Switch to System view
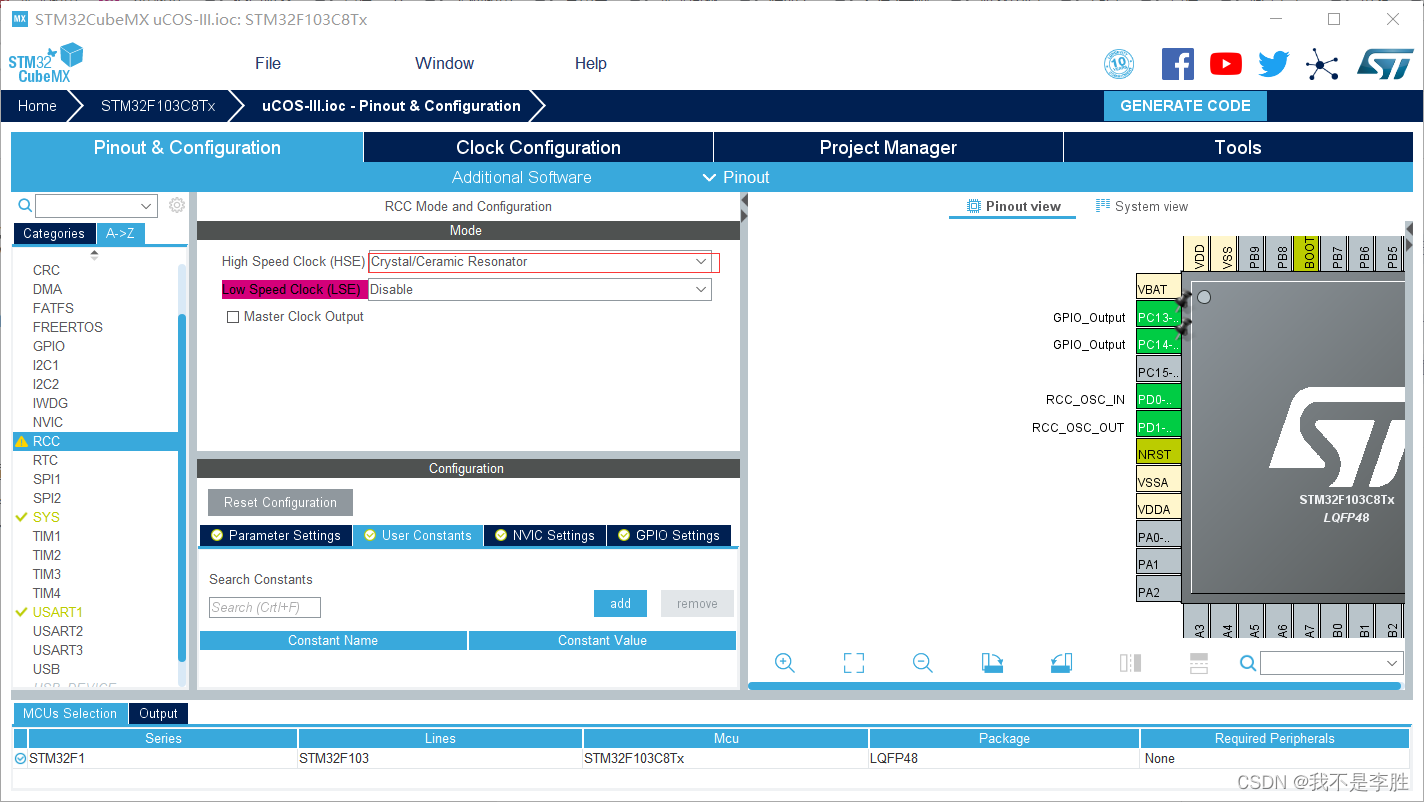The height and width of the screenshot is (802, 1424). coord(1142,206)
